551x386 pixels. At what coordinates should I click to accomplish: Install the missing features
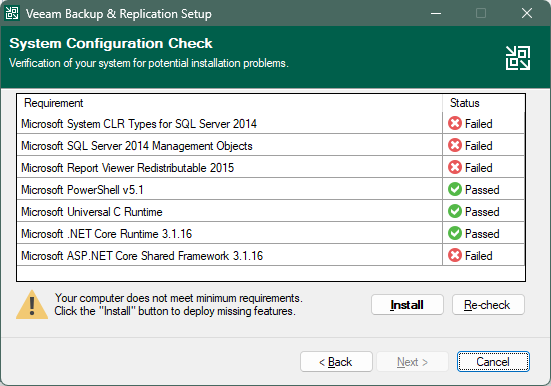pos(407,305)
